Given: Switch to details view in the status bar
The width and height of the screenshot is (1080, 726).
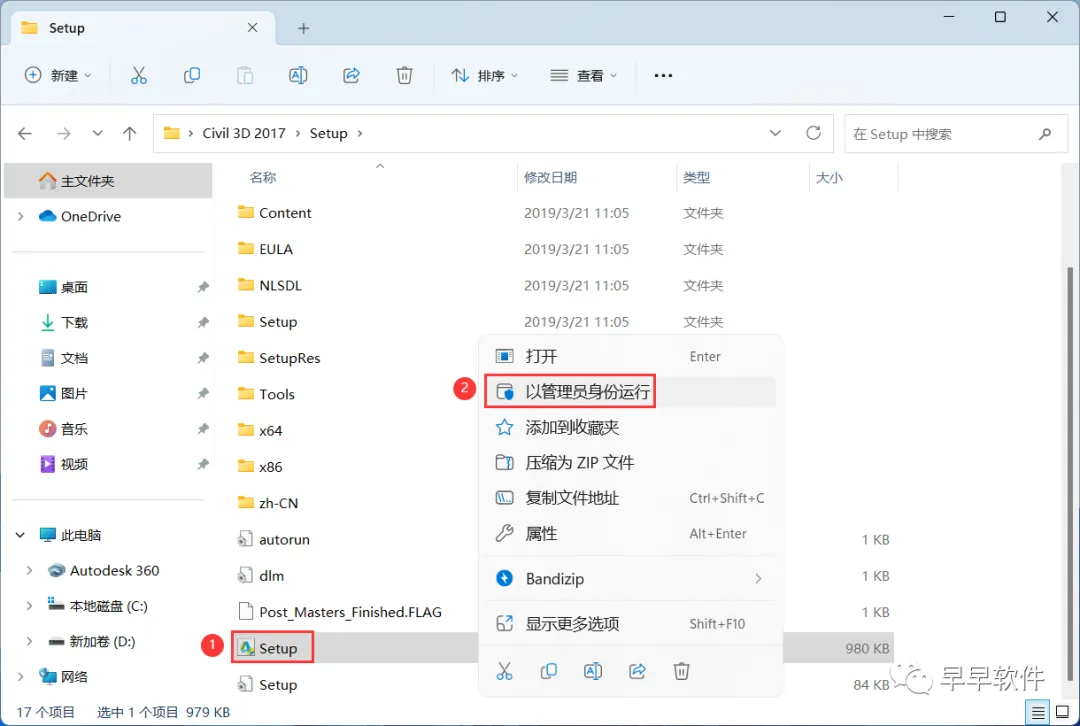Looking at the screenshot, I should tap(1038, 712).
